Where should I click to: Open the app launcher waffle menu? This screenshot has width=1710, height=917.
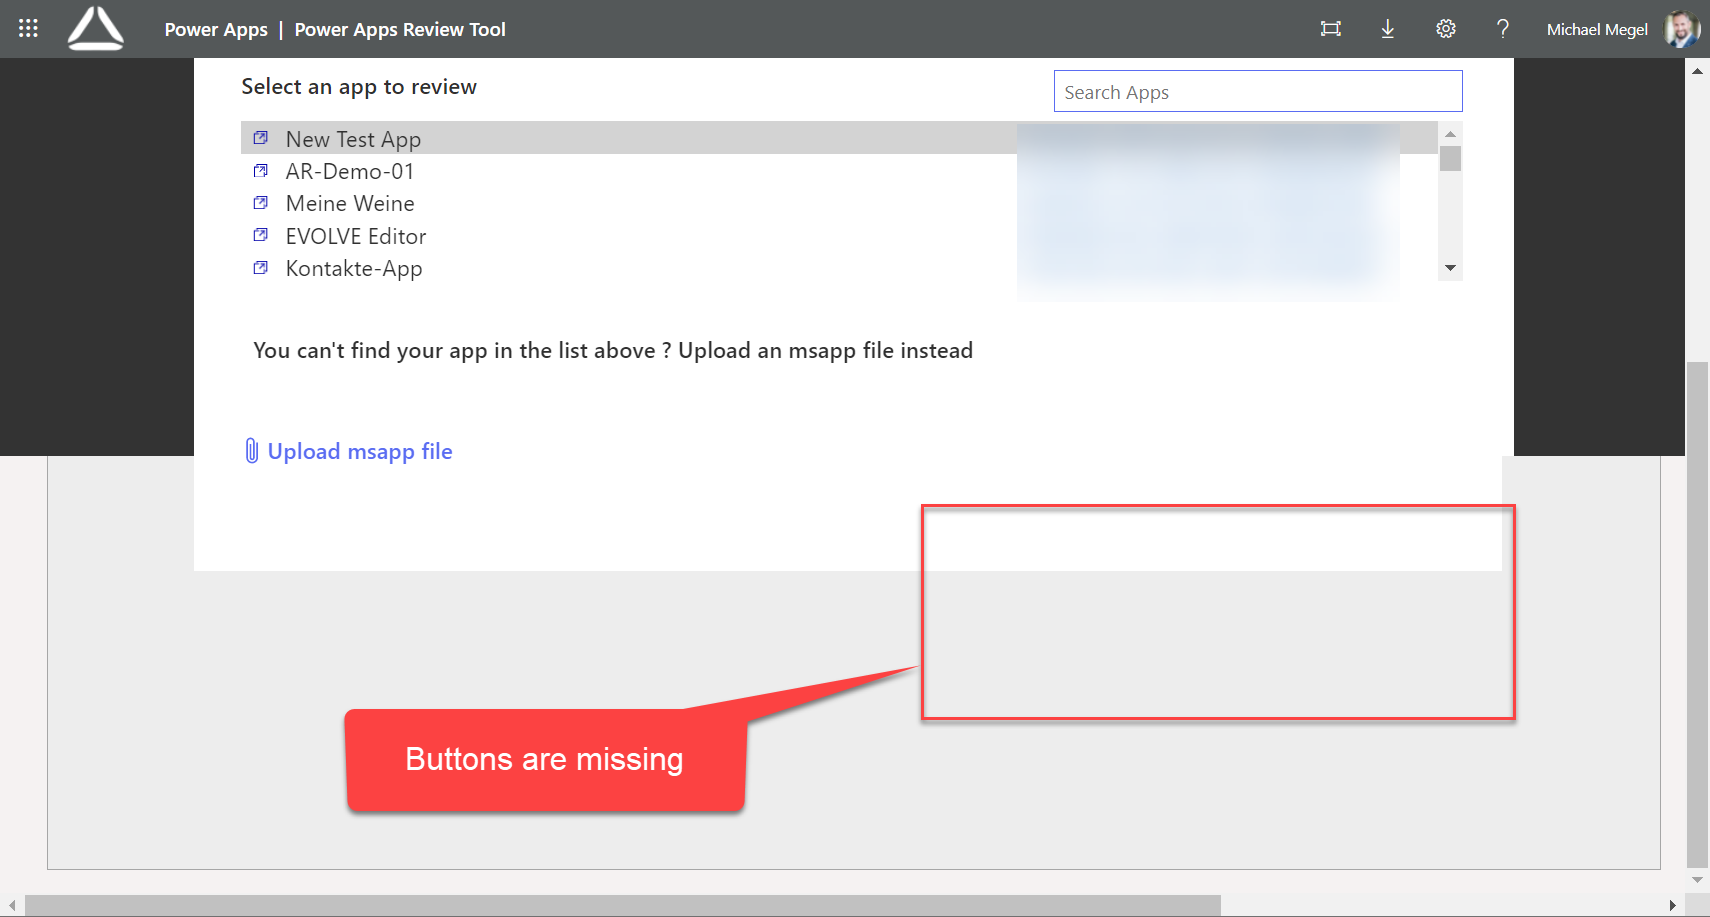tap(27, 28)
